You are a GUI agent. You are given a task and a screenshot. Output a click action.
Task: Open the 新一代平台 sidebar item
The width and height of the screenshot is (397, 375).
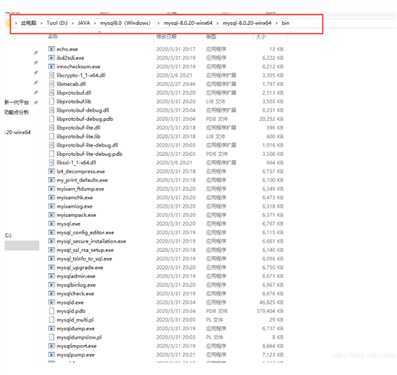[x=16, y=102]
